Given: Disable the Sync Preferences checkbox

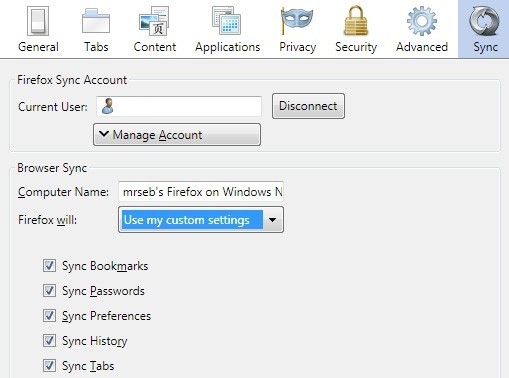Looking at the screenshot, I should (x=49, y=316).
